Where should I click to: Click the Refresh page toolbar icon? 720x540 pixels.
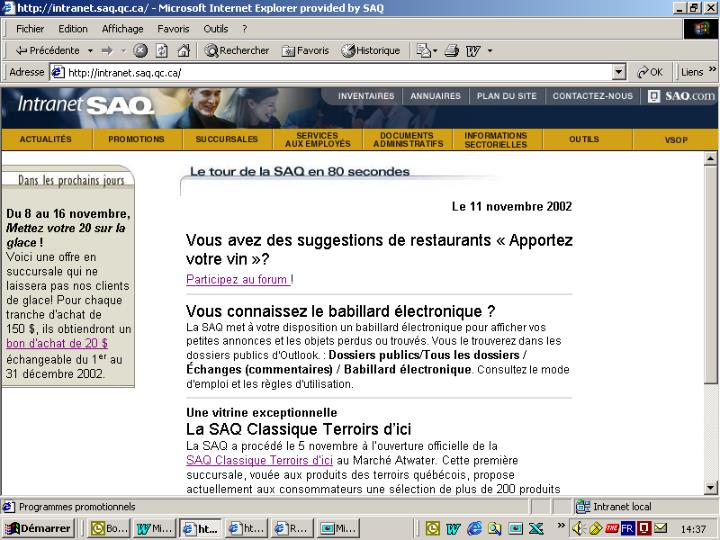tap(162, 51)
